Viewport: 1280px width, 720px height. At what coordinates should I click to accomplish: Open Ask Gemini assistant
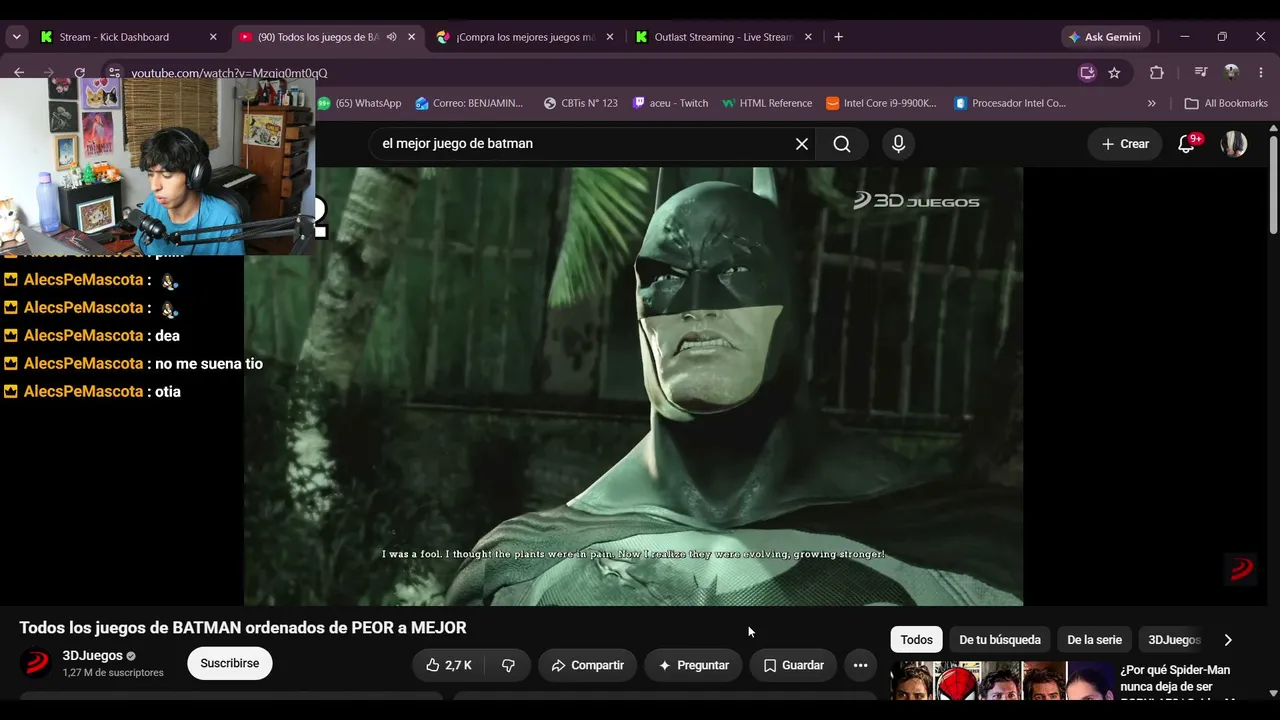click(1105, 37)
